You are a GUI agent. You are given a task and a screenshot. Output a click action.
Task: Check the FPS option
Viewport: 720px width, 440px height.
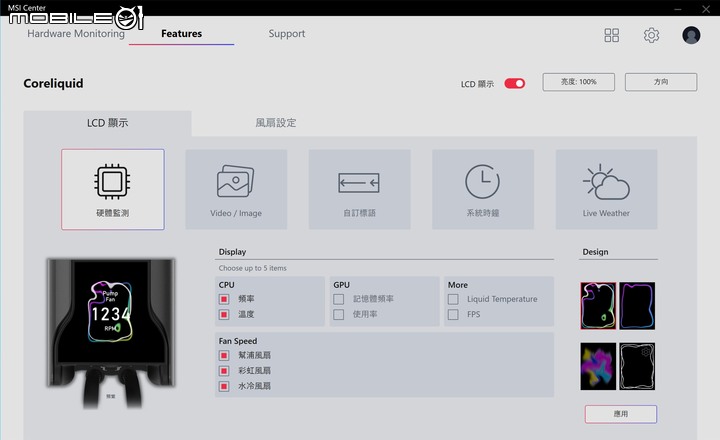point(453,315)
